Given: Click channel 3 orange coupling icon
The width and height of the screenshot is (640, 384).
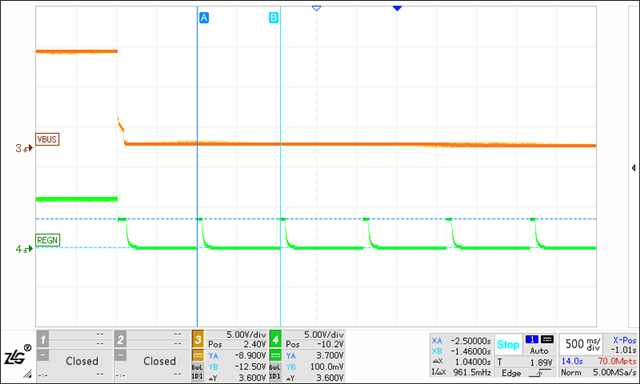Looking at the screenshot, I should 198,356.
